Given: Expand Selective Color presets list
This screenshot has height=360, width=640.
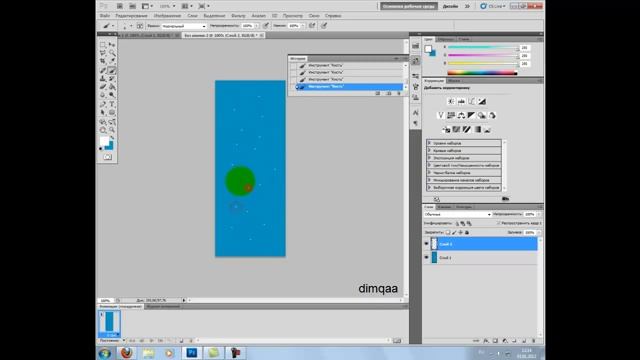Looking at the screenshot, I should (430, 187).
